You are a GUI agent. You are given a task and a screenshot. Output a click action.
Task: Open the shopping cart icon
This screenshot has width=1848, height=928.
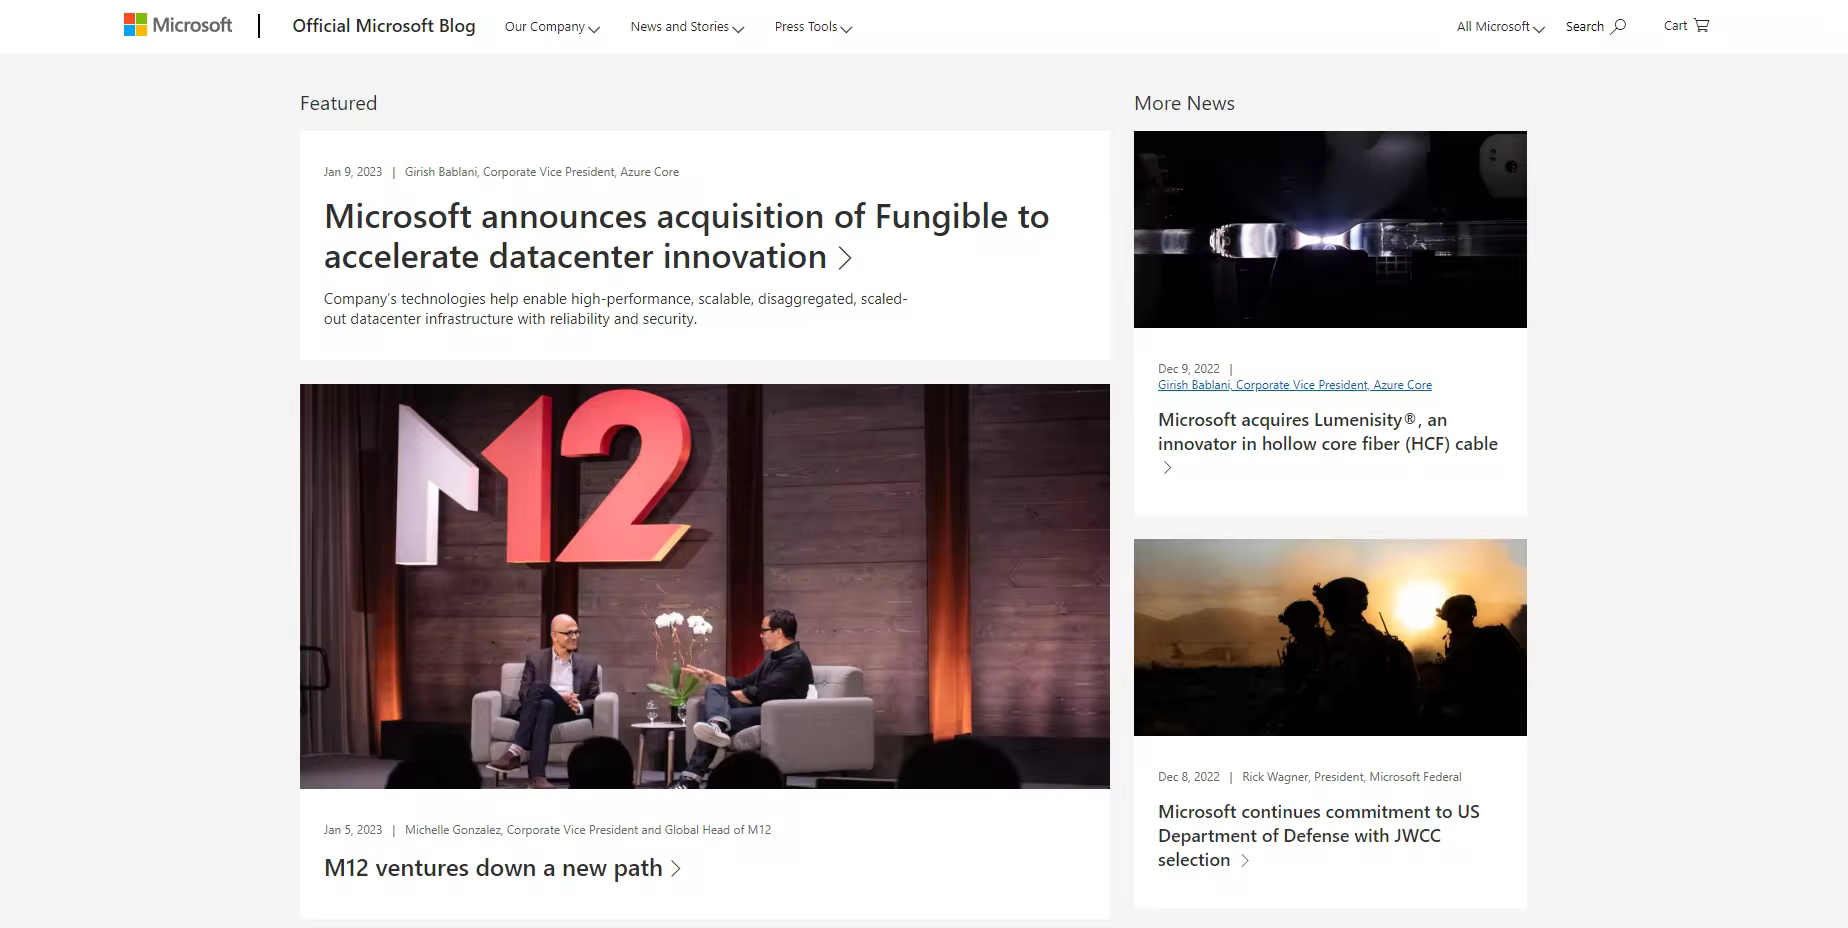click(1701, 26)
